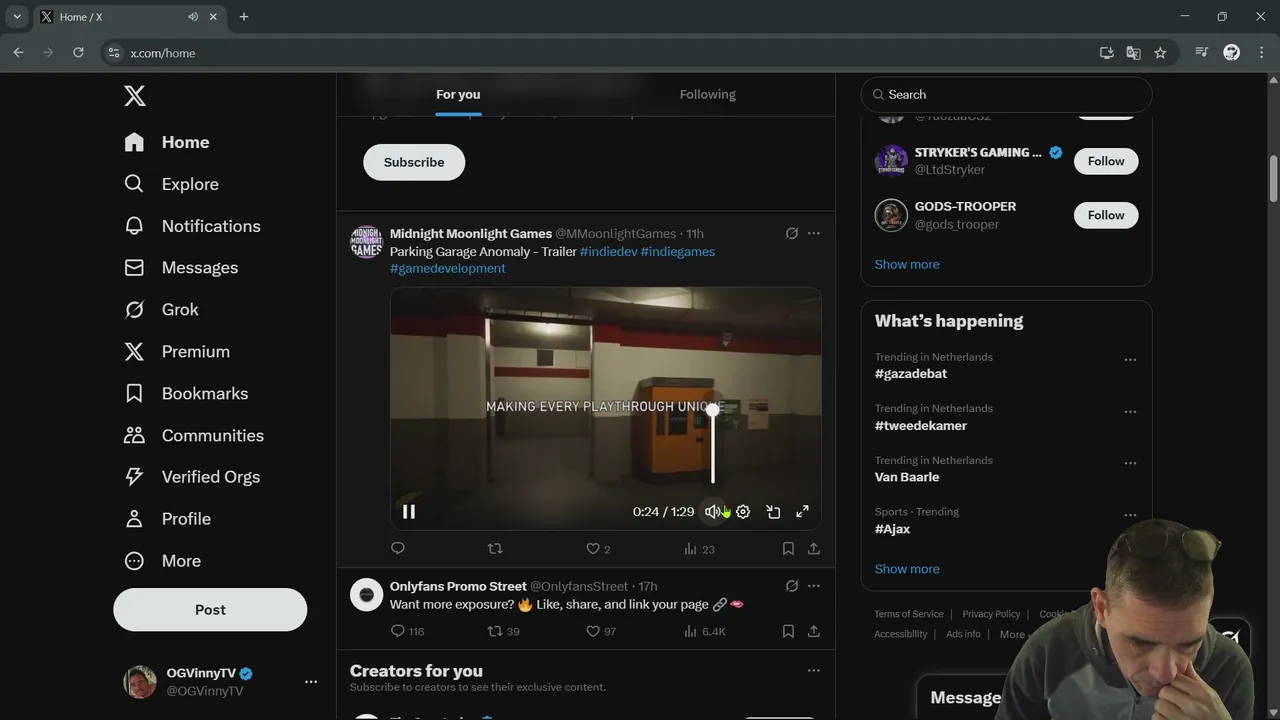The width and height of the screenshot is (1280, 720).
Task: Click the X logo in sidebar
Action: [x=135, y=96]
